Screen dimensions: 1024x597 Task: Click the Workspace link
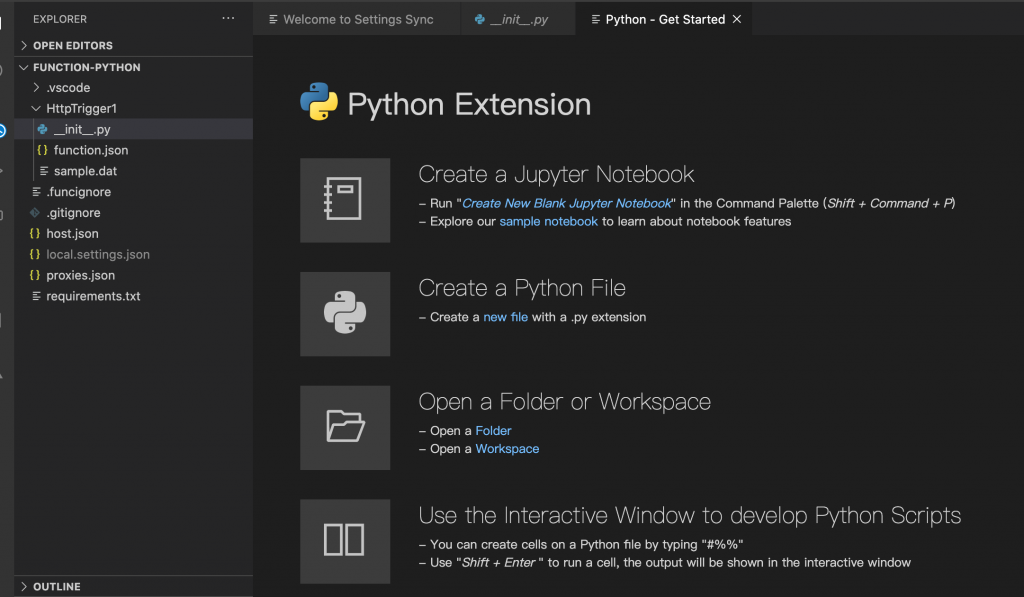(507, 449)
